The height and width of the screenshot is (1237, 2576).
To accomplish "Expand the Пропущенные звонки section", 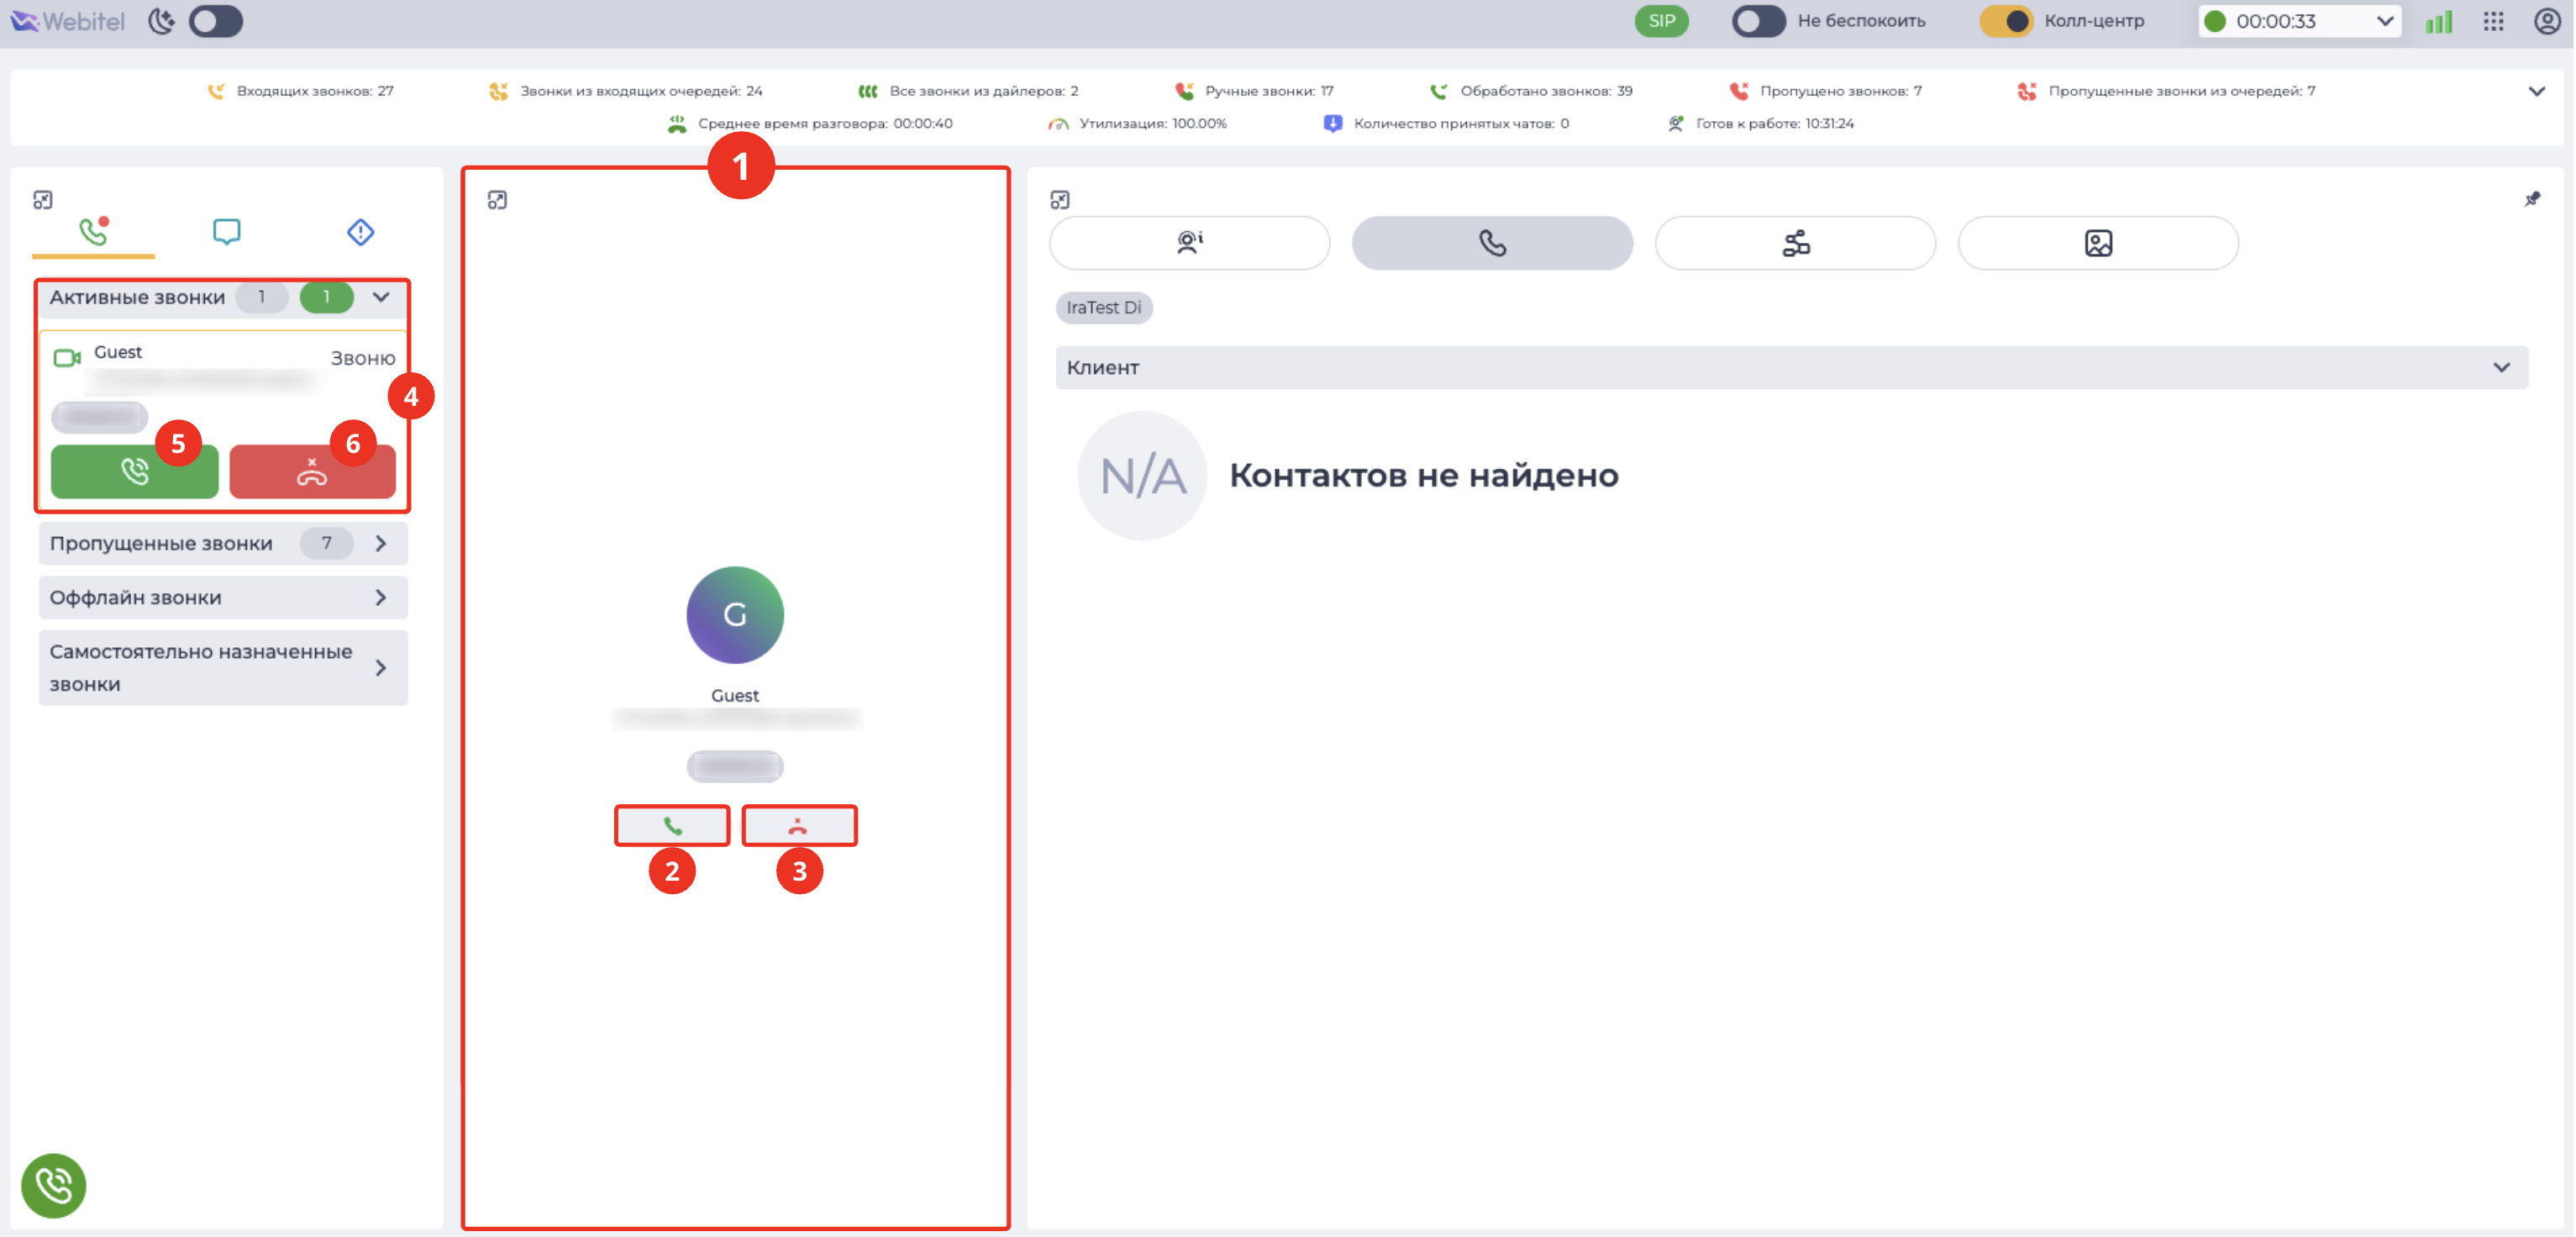I will click(x=223, y=543).
